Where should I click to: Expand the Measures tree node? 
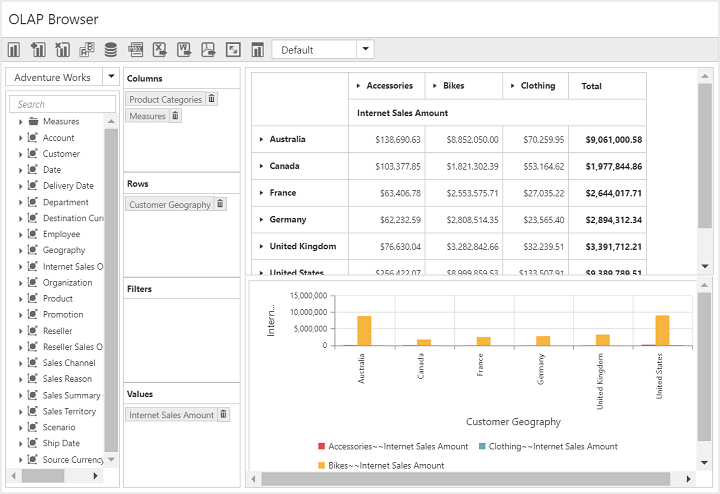tap(20, 122)
